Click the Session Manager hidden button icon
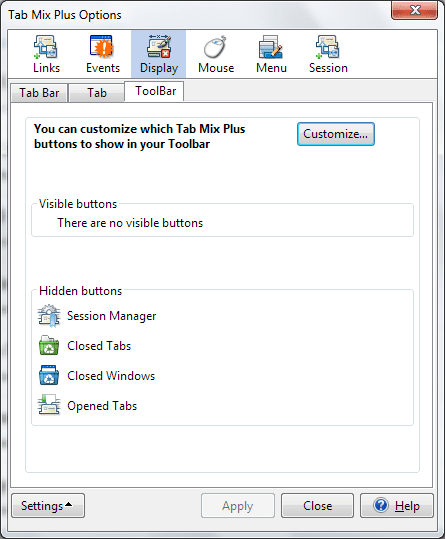Image resolution: width=446 pixels, height=539 pixels. coord(49,316)
